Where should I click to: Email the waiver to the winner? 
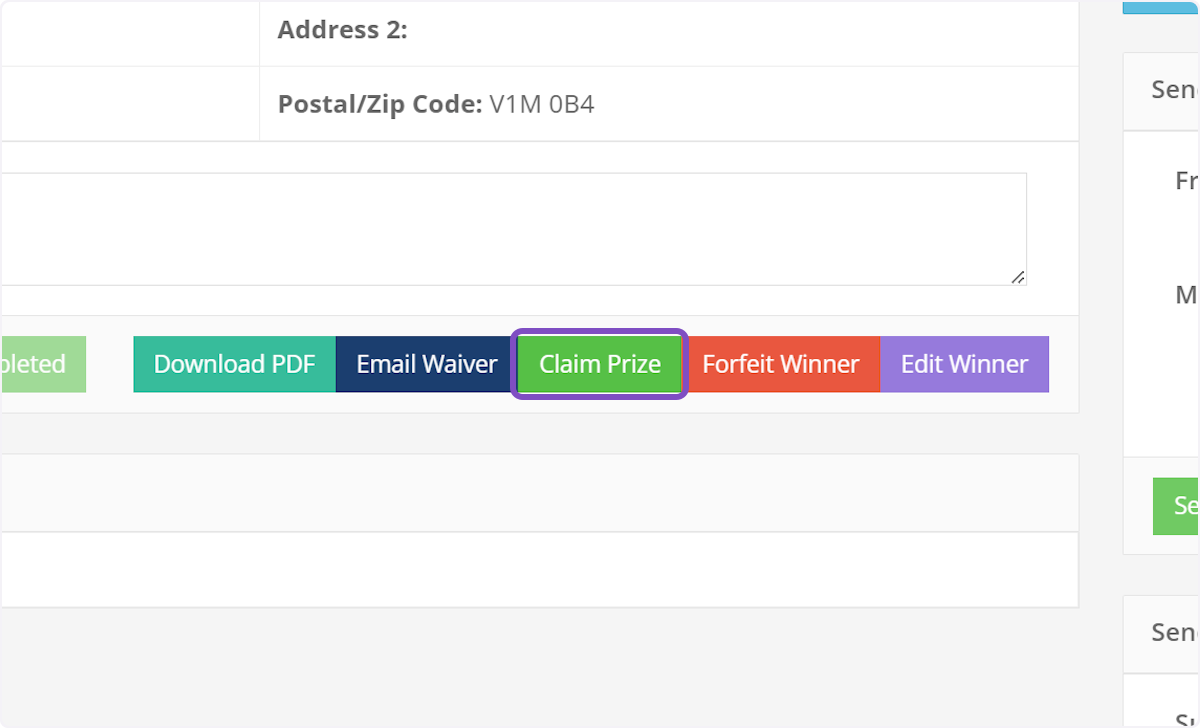424,364
